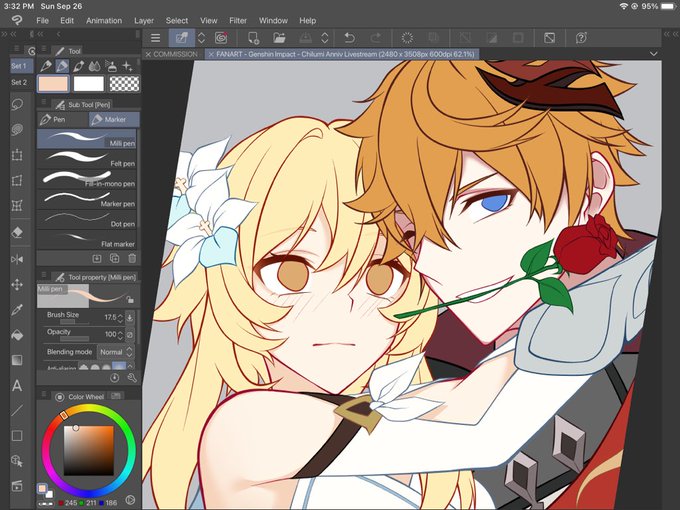Open the Animation menu

click(104, 20)
